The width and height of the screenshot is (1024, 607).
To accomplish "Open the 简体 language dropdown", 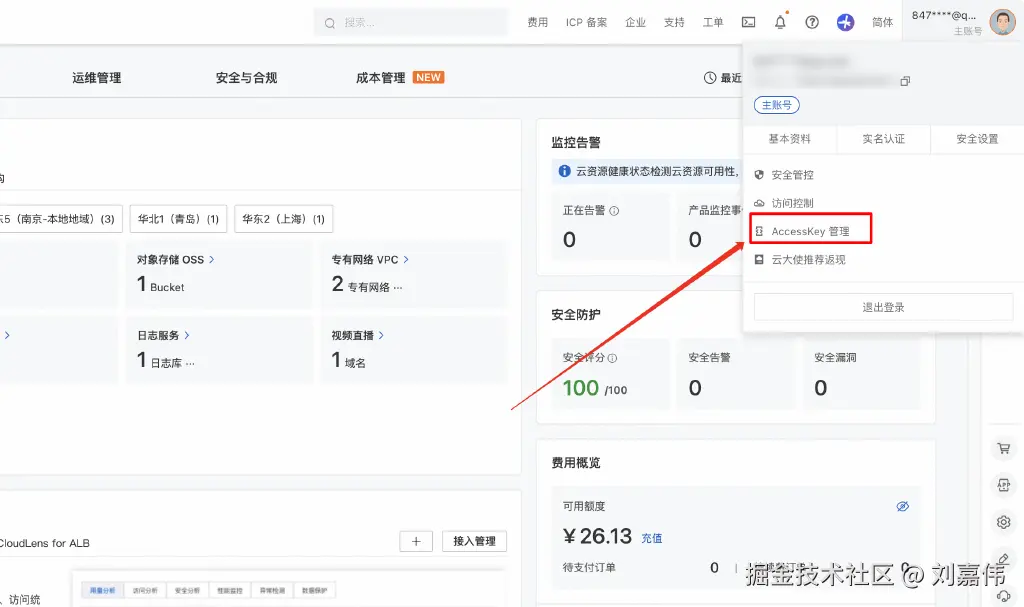I will (882, 21).
